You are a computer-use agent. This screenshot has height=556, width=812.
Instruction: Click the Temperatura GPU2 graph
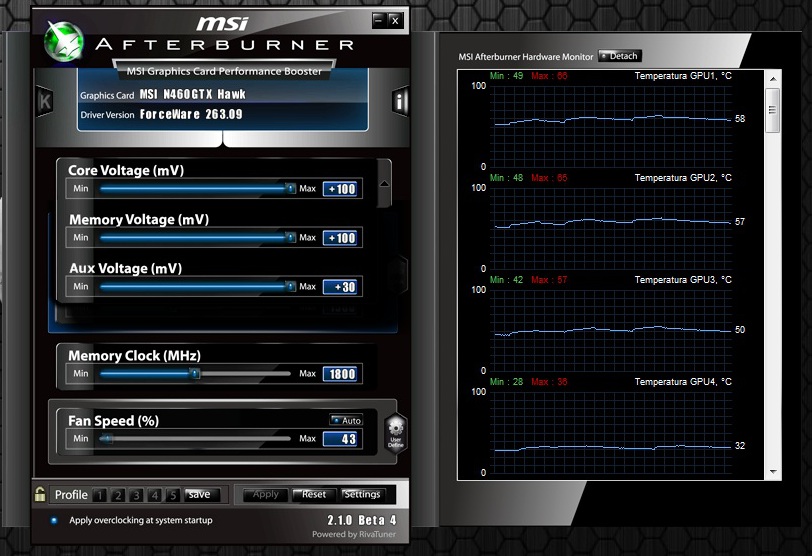[611, 228]
